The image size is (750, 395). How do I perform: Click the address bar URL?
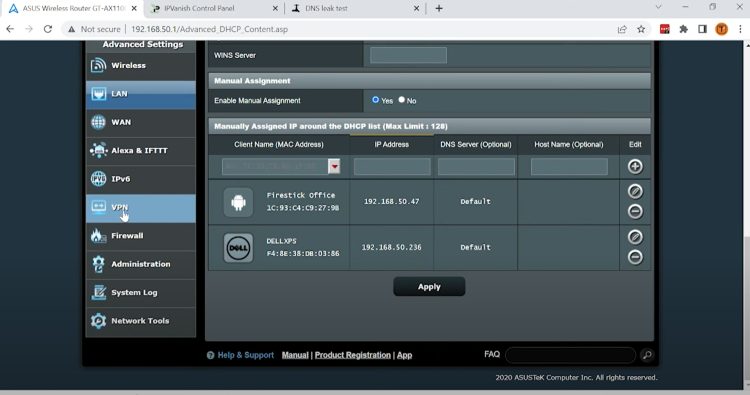(210, 29)
